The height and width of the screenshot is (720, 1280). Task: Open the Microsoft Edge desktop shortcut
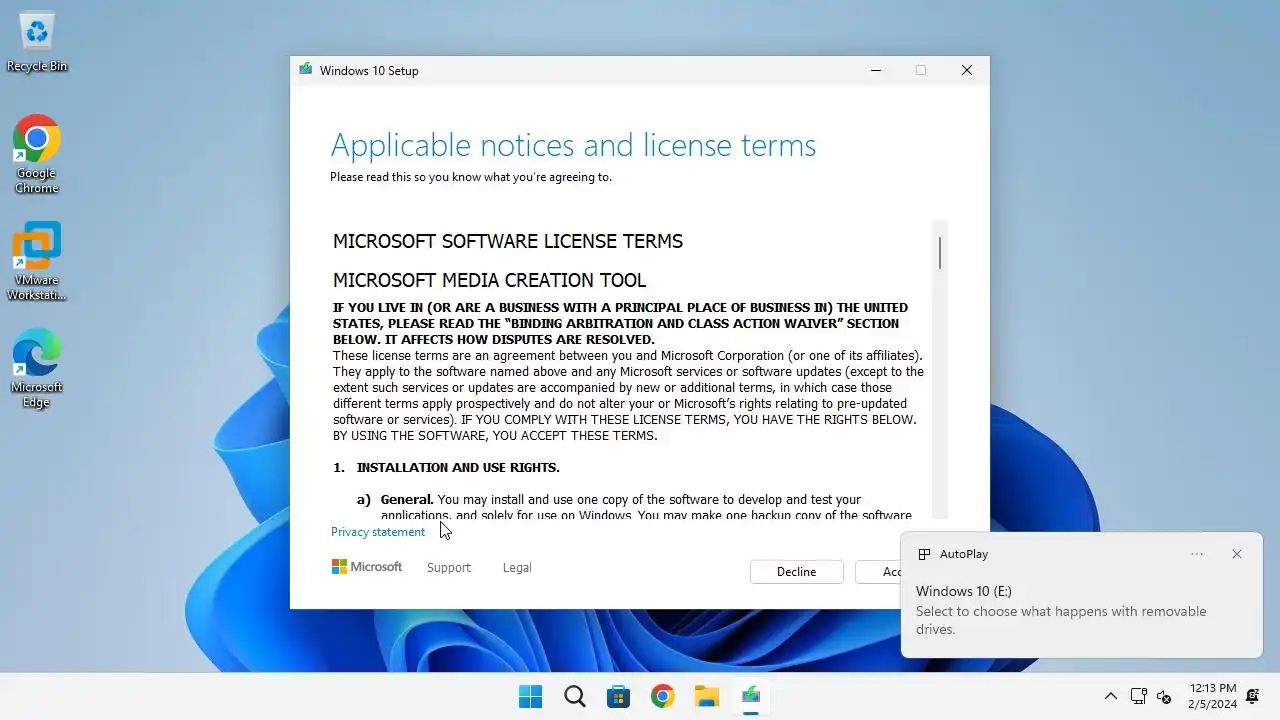[x=37, y=368]
